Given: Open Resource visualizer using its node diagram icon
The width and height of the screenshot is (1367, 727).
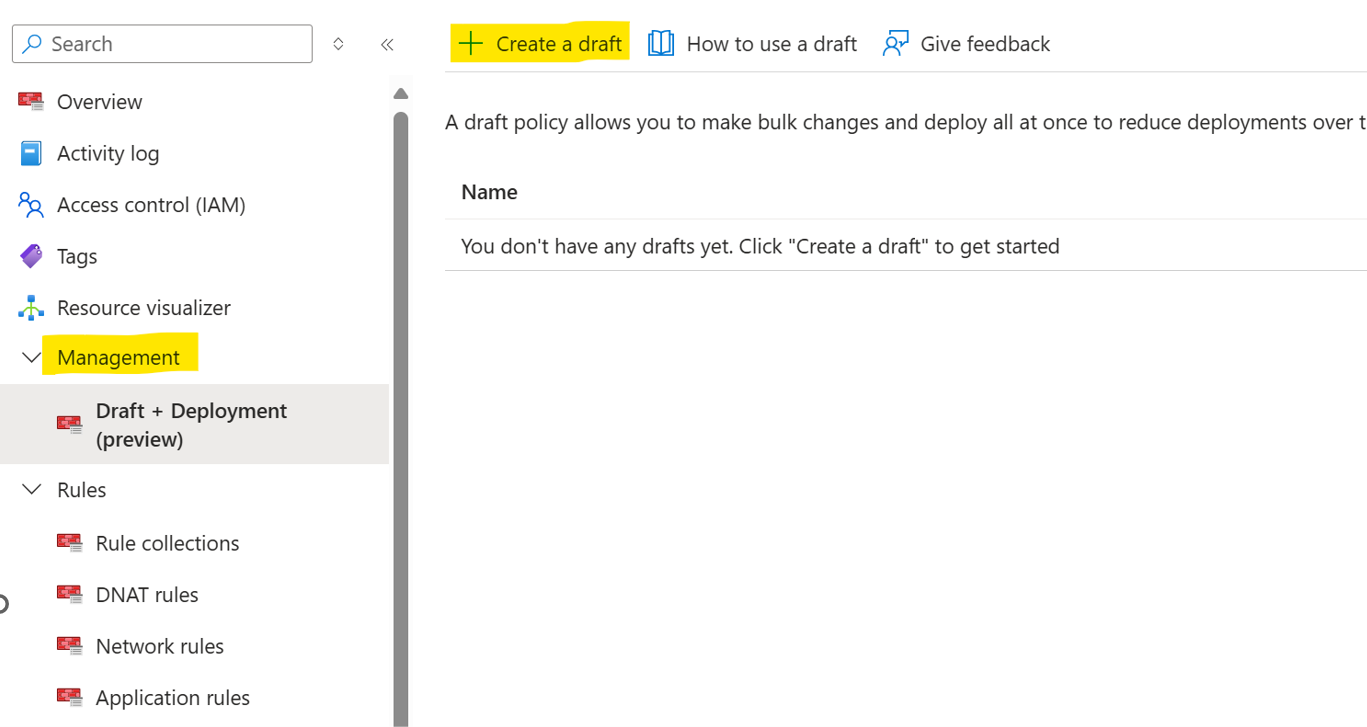Looking at the screenshot, I should point(30,307).
